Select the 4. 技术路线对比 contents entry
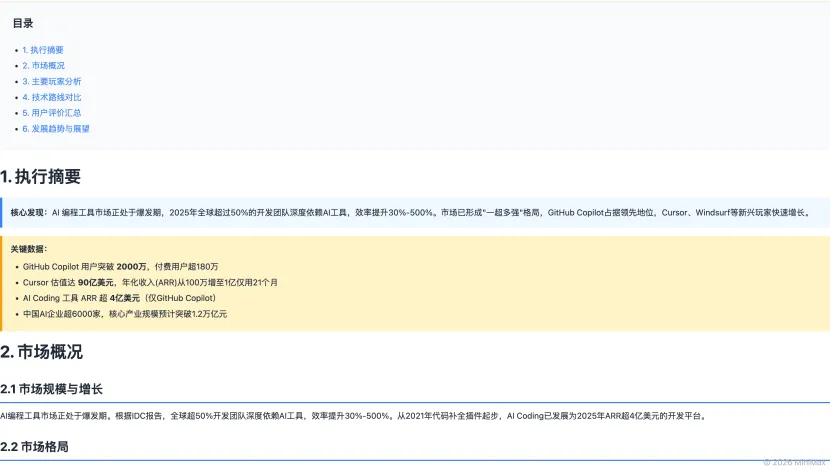 (x=52, y=97)
